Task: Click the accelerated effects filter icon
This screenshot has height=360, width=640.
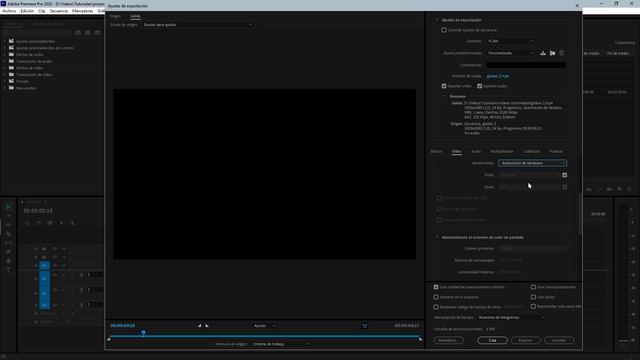Action: click(x=78, y=32)
